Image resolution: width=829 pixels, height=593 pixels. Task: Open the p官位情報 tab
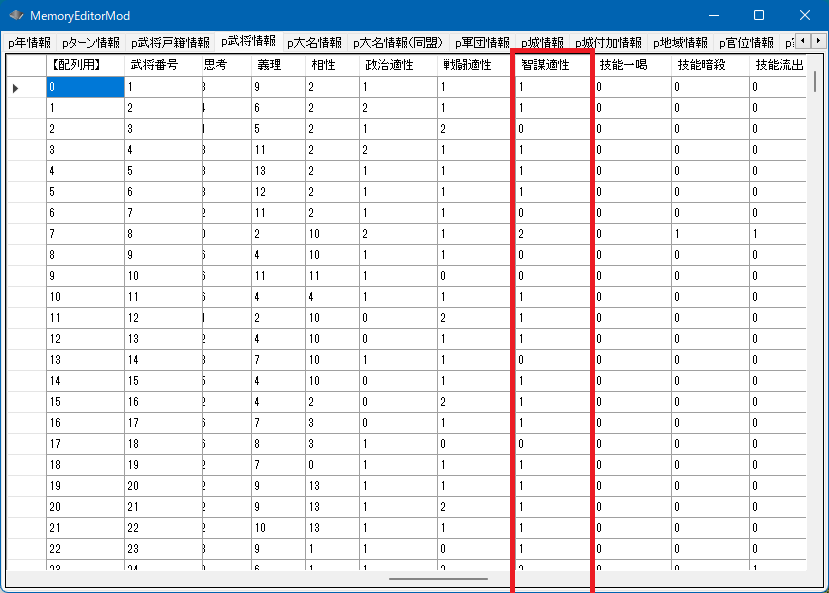coord(746,43)
